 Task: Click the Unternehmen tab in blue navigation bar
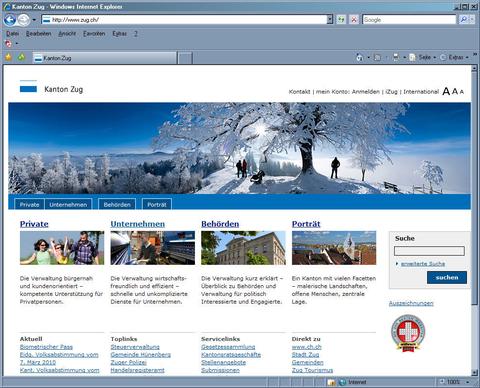68,204
